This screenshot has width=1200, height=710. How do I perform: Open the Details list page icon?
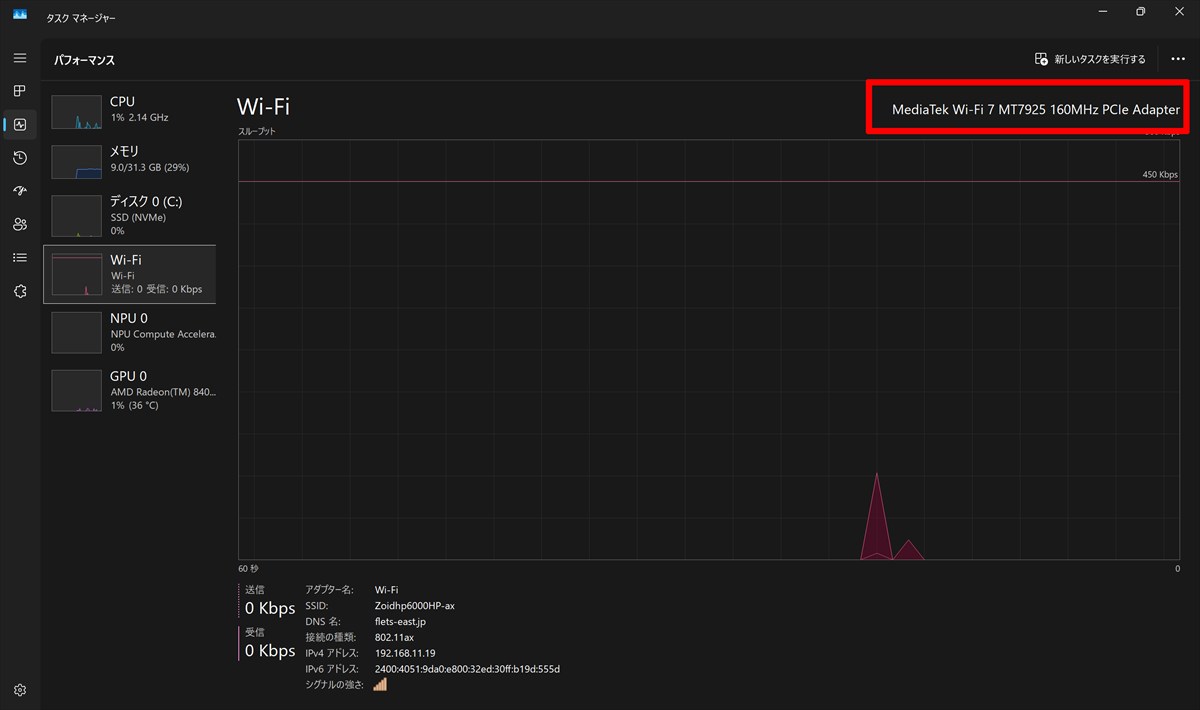tap(20, 258)
